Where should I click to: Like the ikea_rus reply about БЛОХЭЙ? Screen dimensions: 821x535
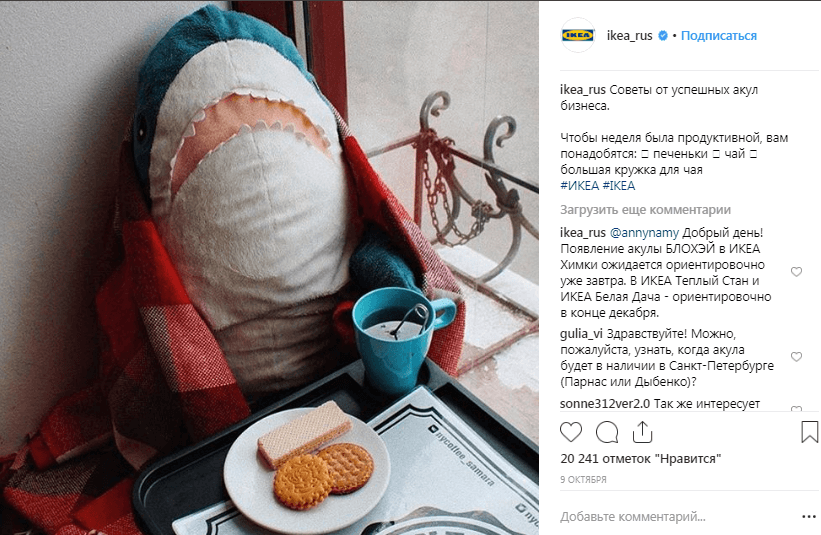tap(796, 272)
